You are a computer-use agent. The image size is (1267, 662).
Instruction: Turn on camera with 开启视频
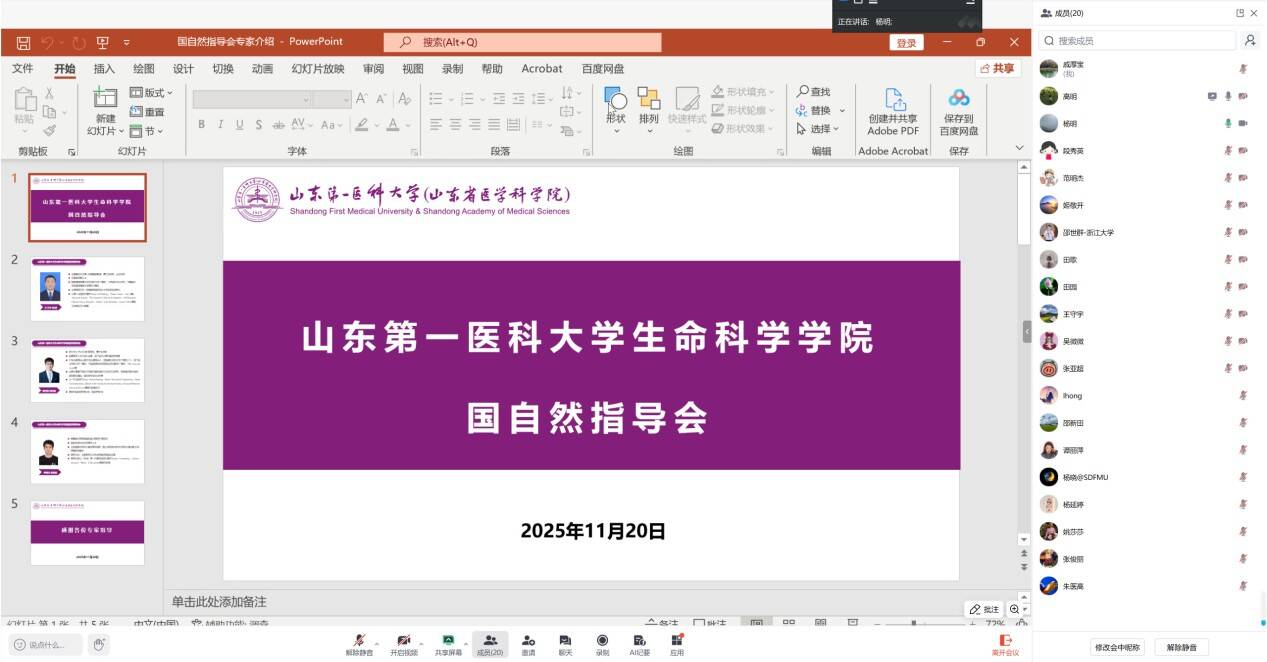pyautogui.click(x=402, y=640)
